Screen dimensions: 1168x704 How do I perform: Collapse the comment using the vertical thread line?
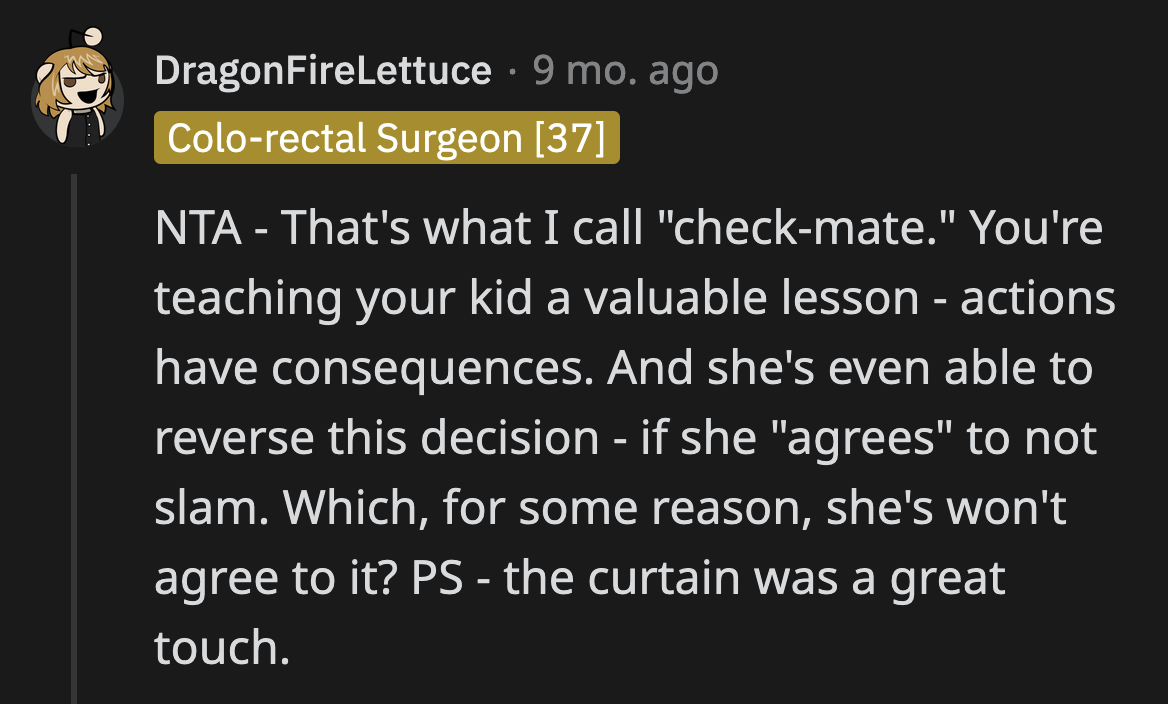[74, 438]
